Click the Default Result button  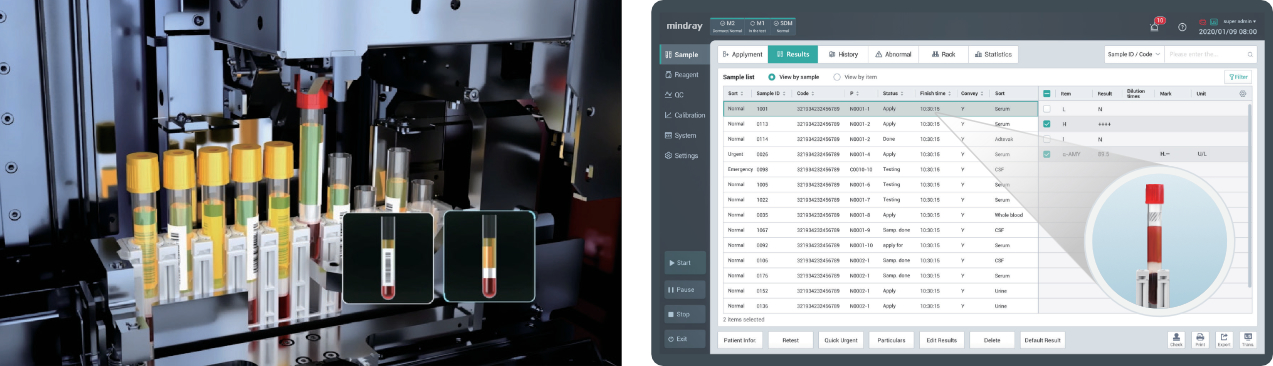coord(1043,340)
